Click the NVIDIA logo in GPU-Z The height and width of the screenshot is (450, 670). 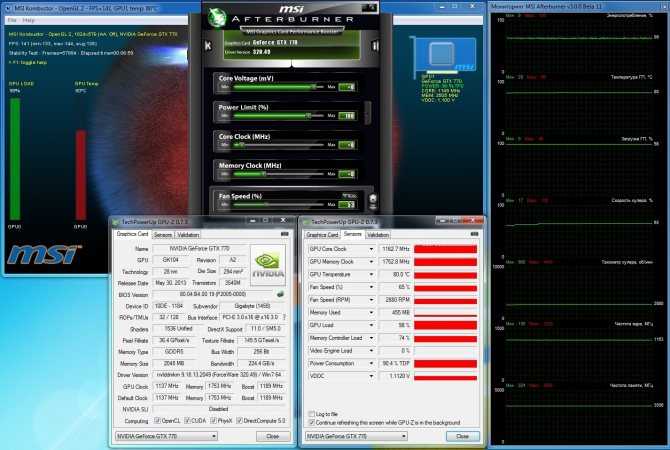268,265
